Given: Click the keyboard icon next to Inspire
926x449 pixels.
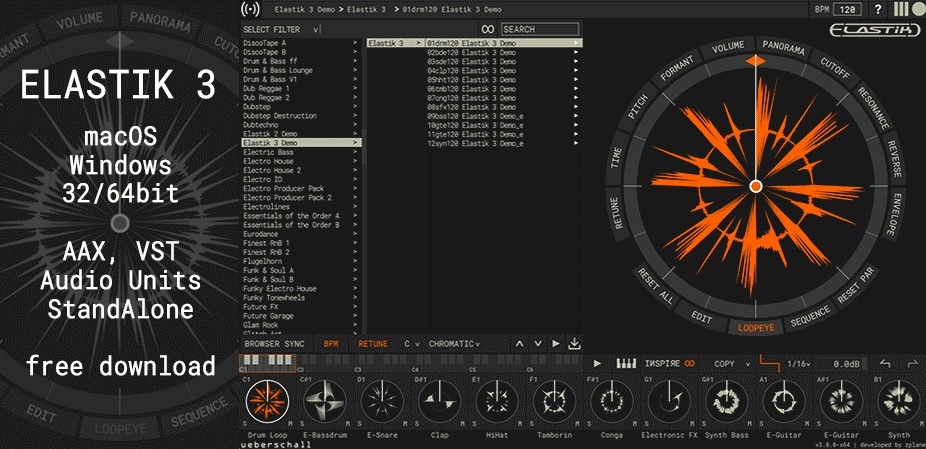Looking at the screenshot, I should 627,364.
